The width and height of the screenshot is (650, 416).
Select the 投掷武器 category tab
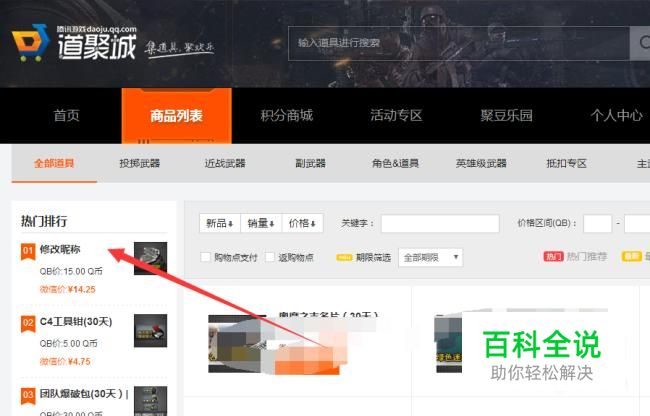140,163
